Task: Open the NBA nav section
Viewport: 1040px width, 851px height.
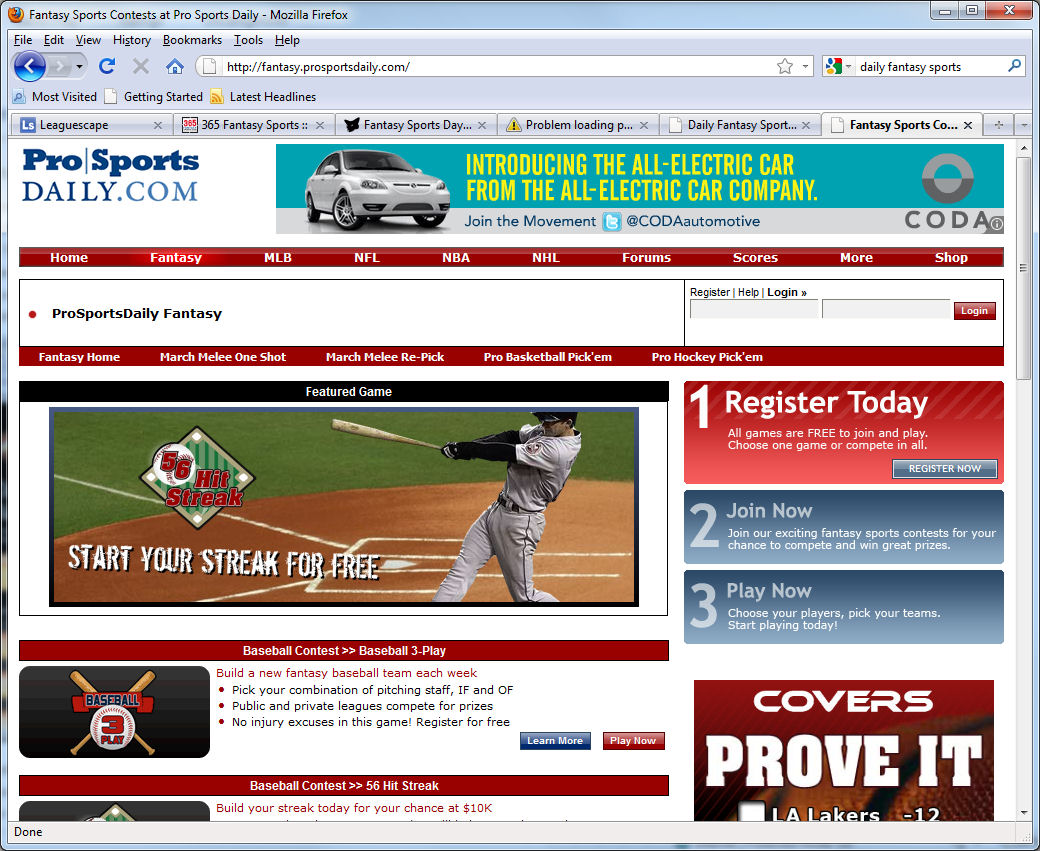Action: click(x=456, y=257)
